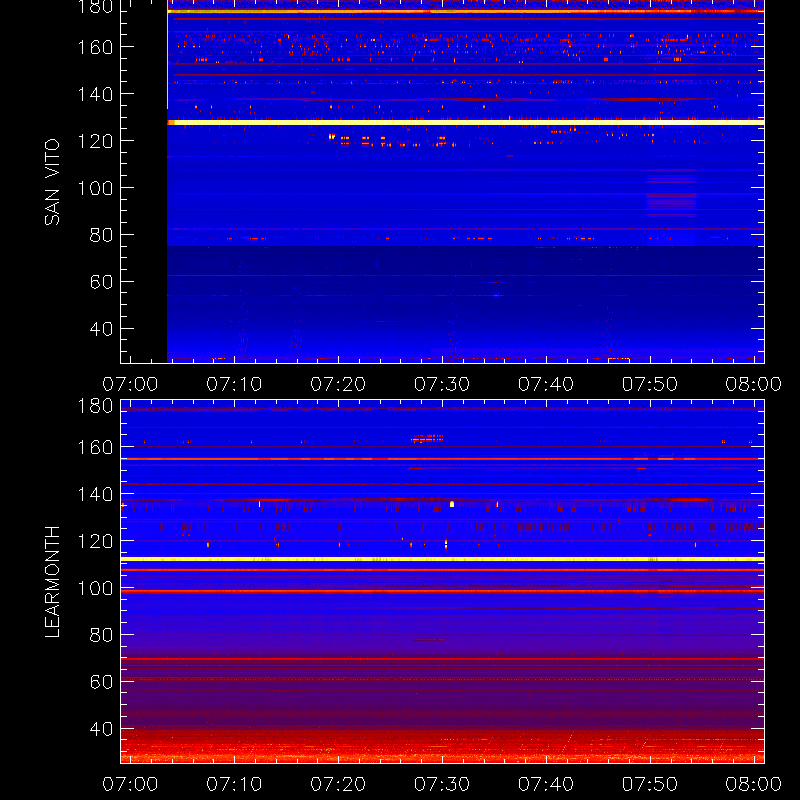Click the 08:00 time label under San Vito plot
Viewport: 800px width, 800px height.
(x=754, y=384)
